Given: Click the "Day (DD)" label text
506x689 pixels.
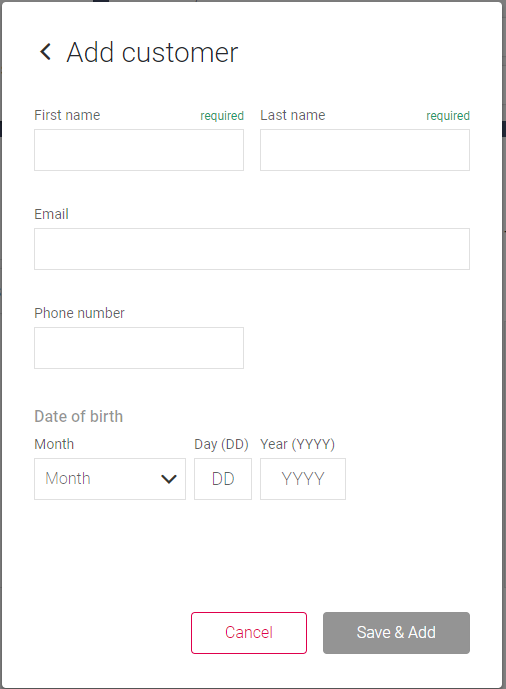Looking at the screenshot, I should pyautogui.click(x=221, y=444).
